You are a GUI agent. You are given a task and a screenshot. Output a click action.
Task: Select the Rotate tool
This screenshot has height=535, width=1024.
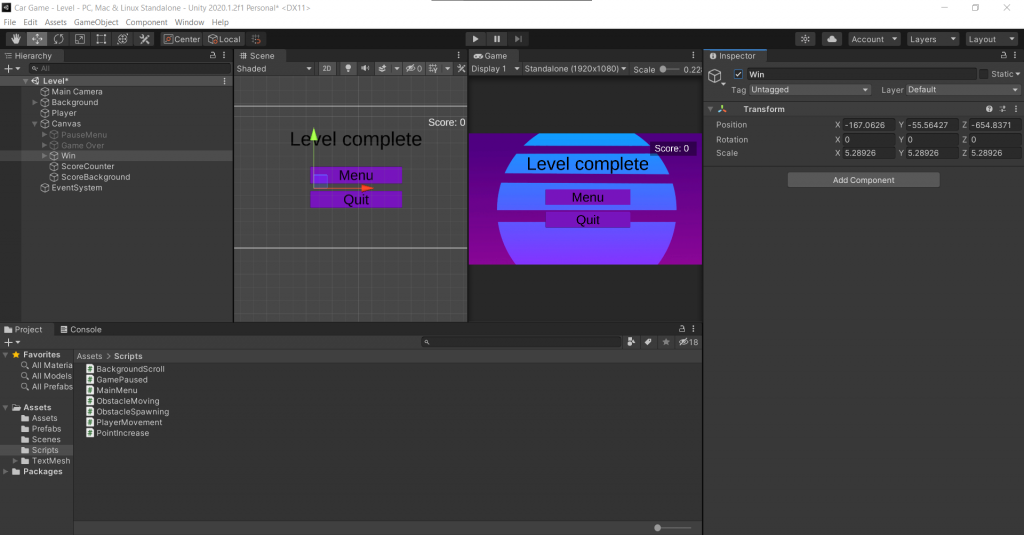click(58, 39)
